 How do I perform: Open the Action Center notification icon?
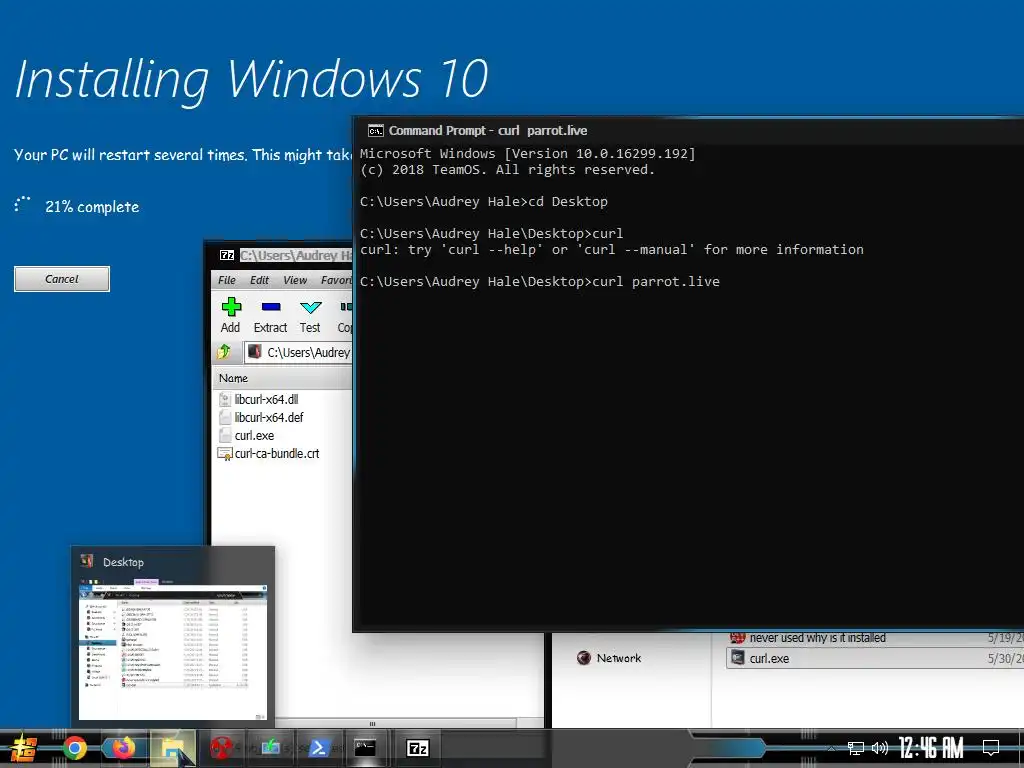(991, 748)
